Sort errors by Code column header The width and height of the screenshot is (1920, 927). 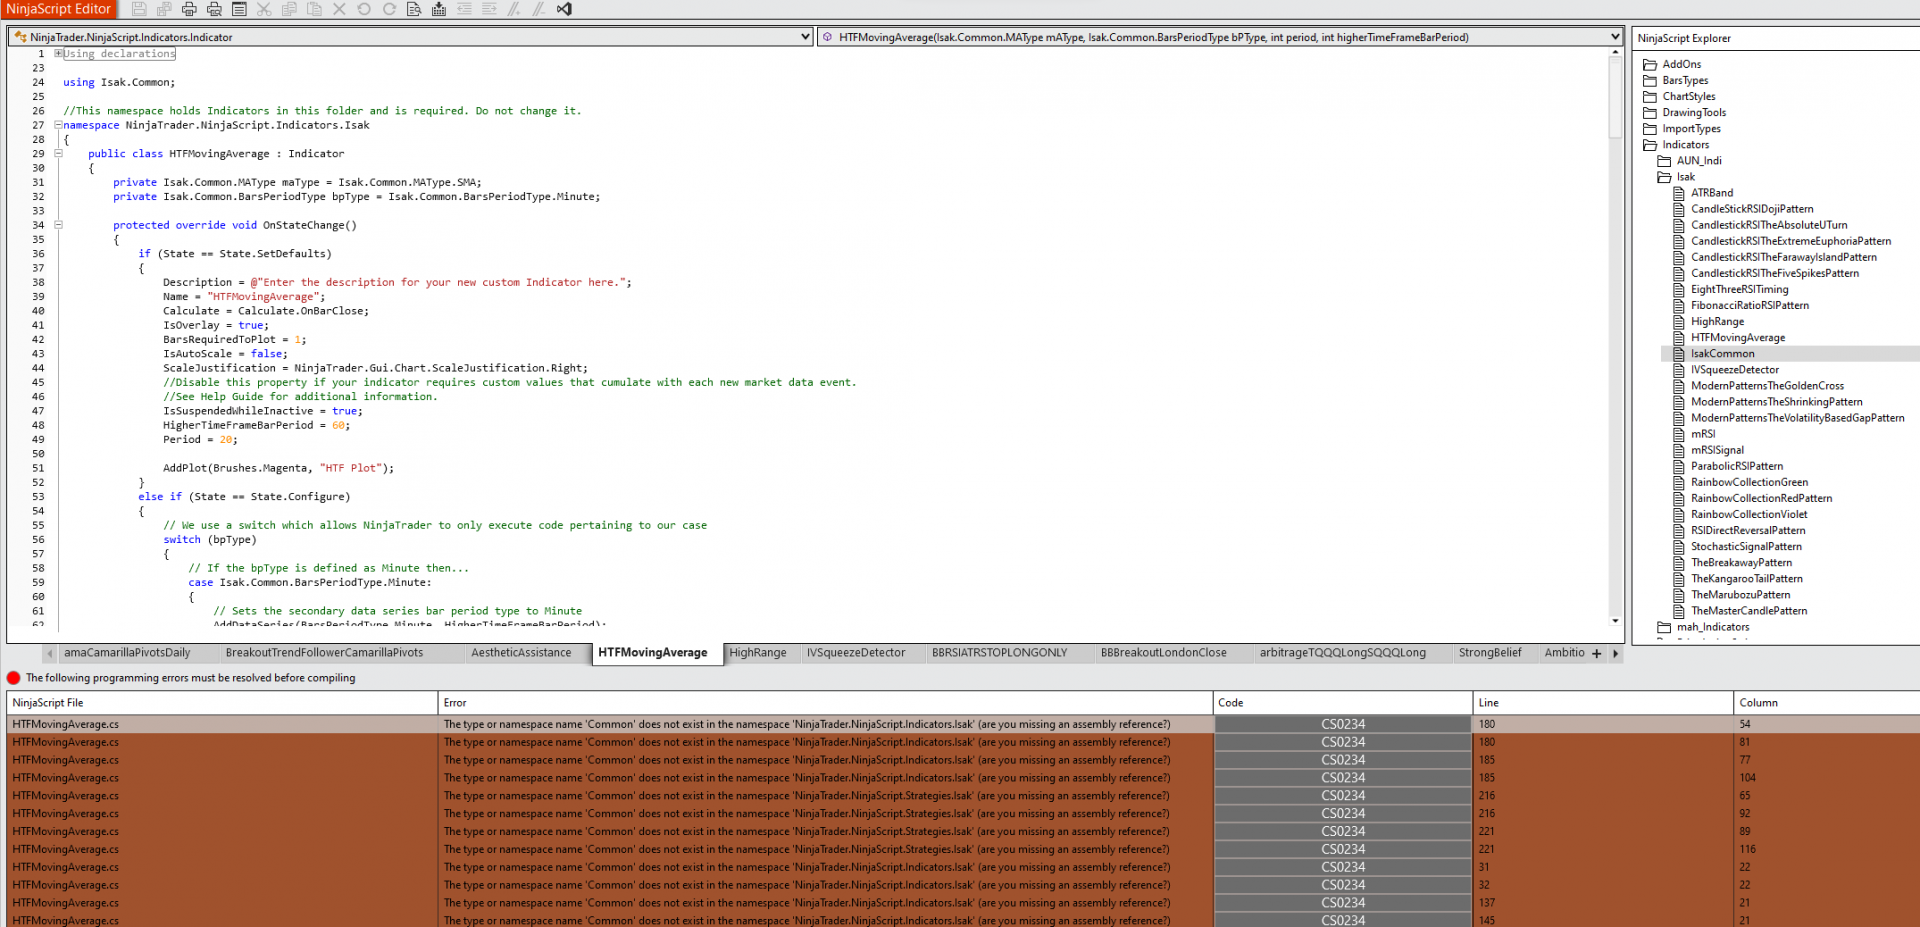(1343, 703)
